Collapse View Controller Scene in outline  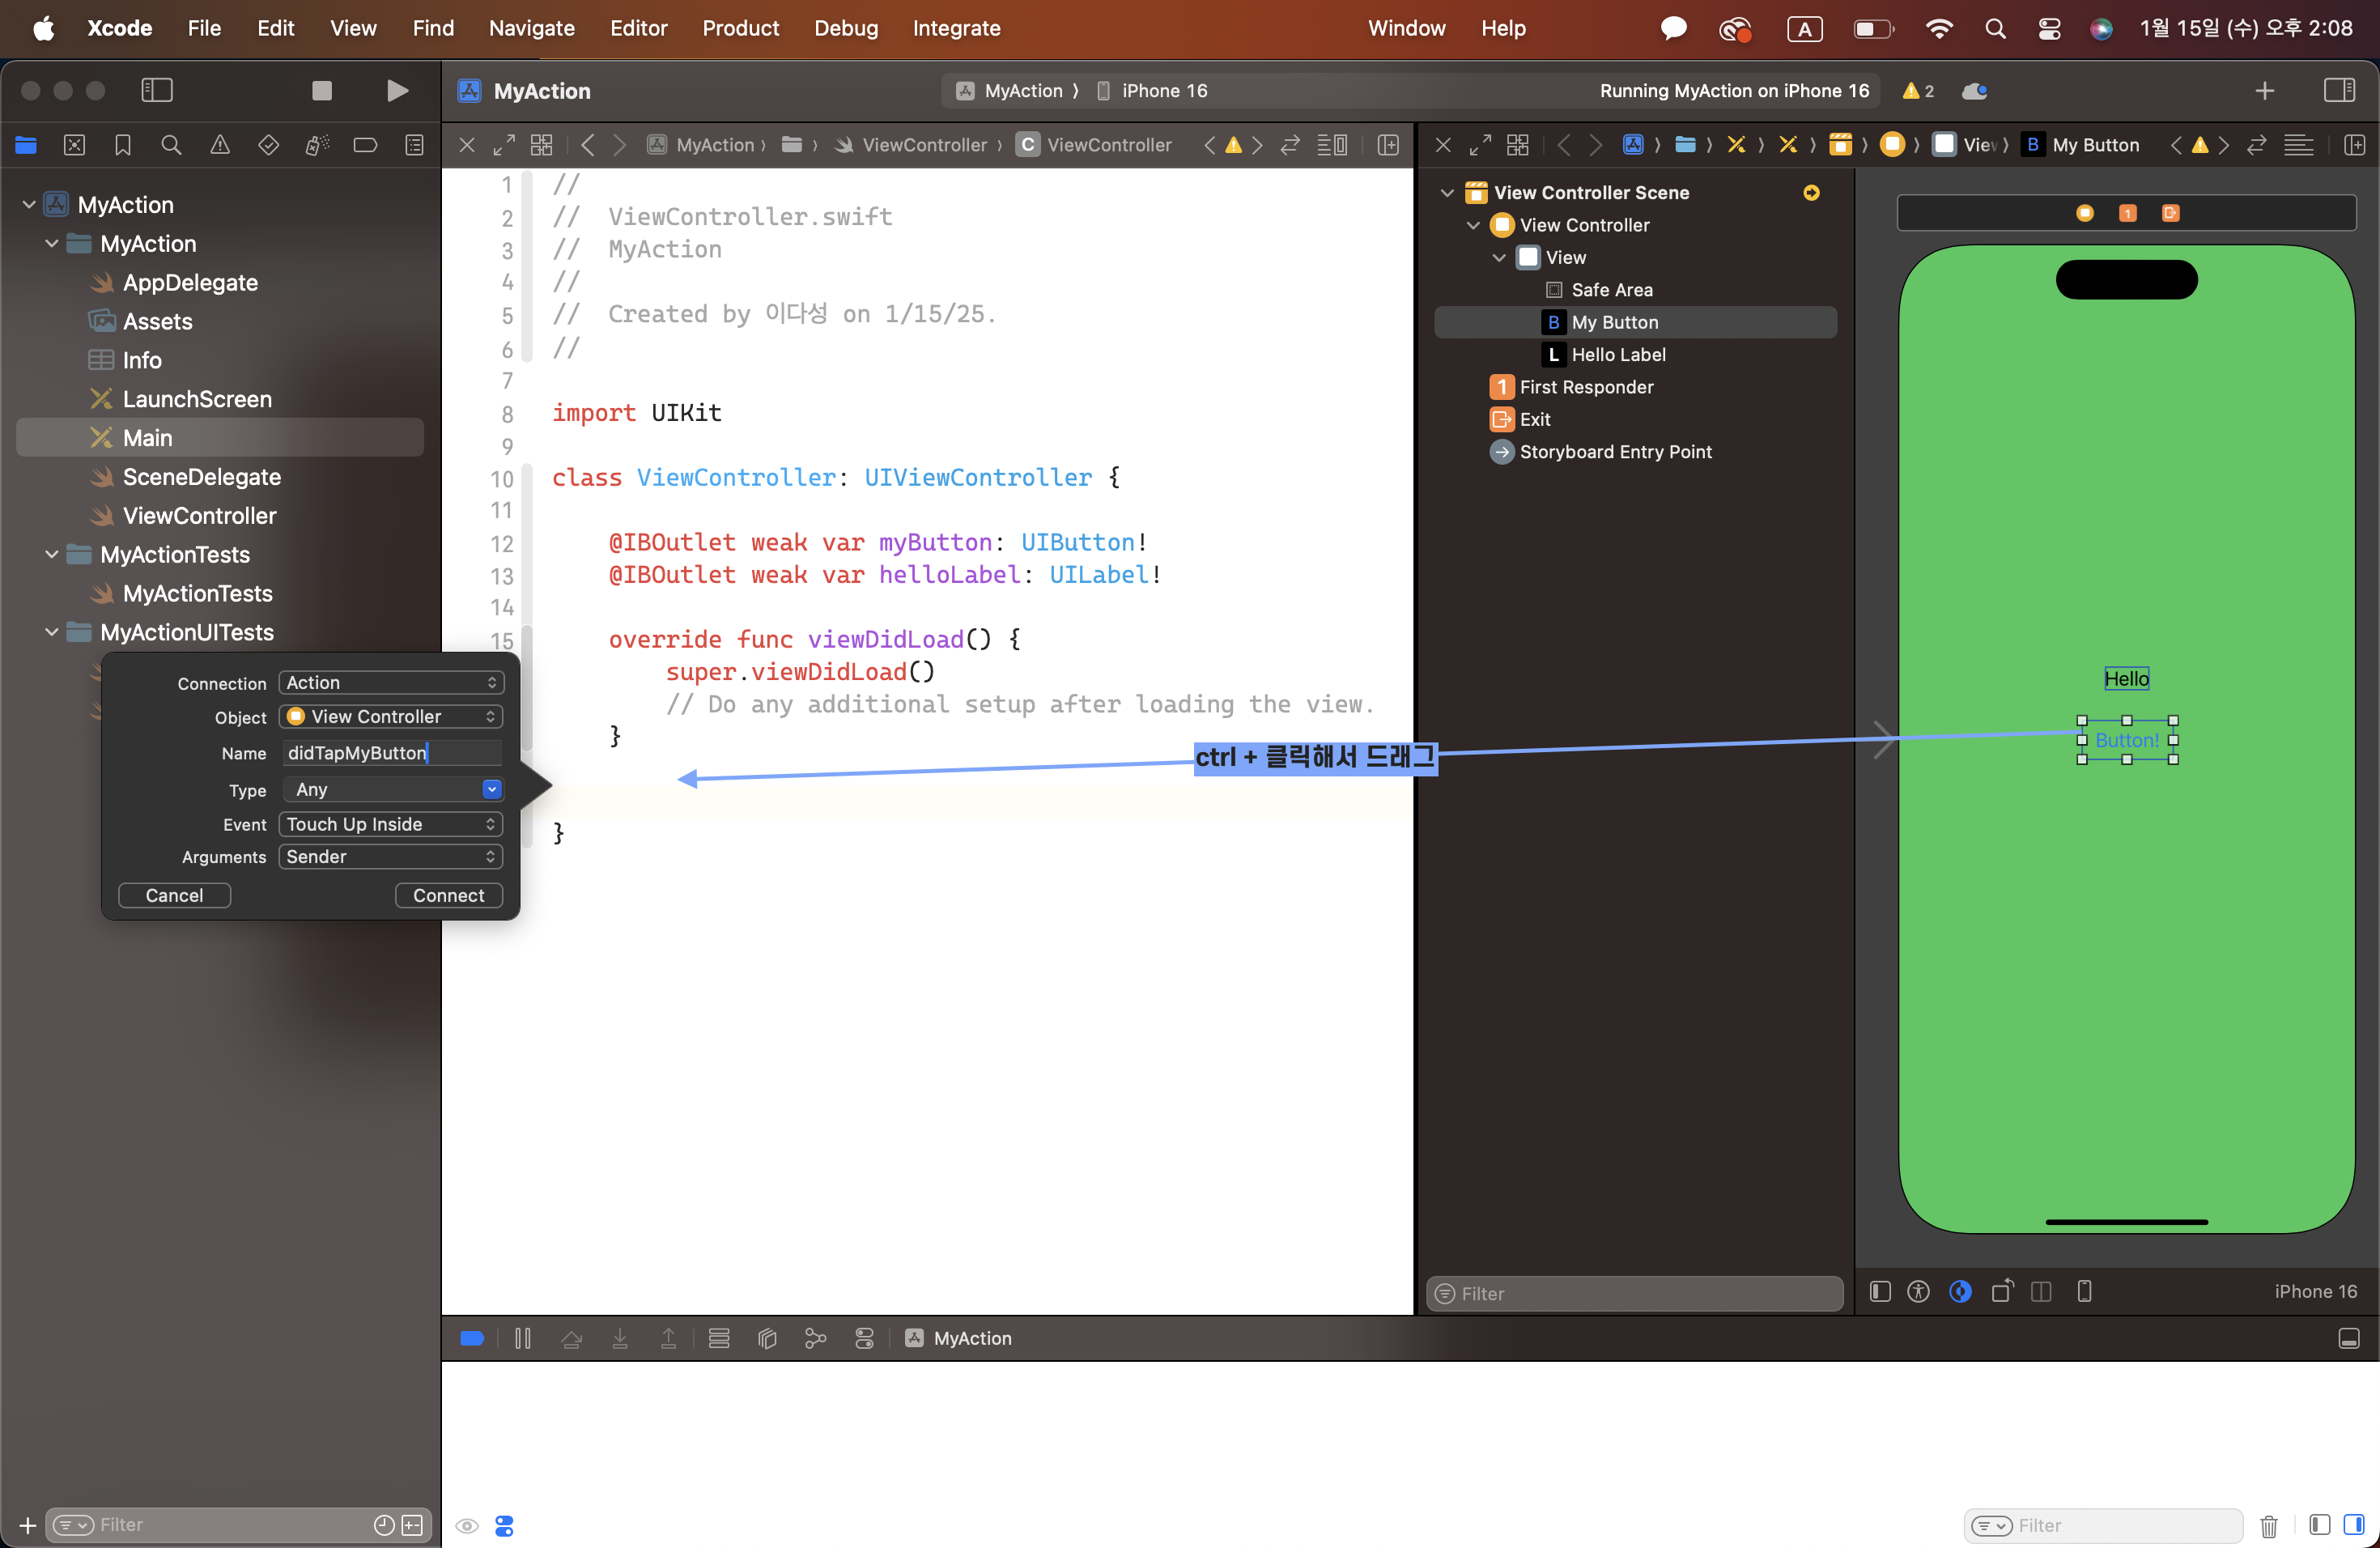pos(1447,193)
